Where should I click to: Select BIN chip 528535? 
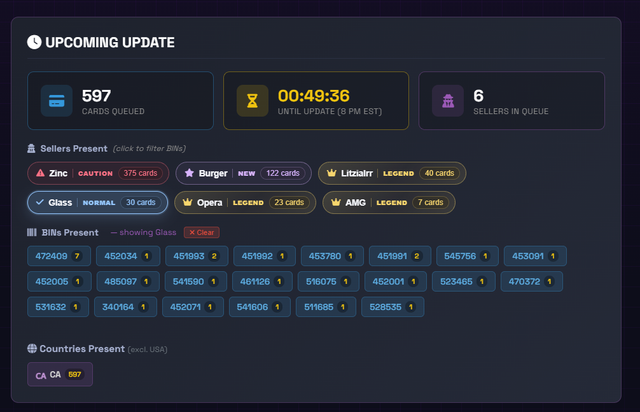[393, 307]
